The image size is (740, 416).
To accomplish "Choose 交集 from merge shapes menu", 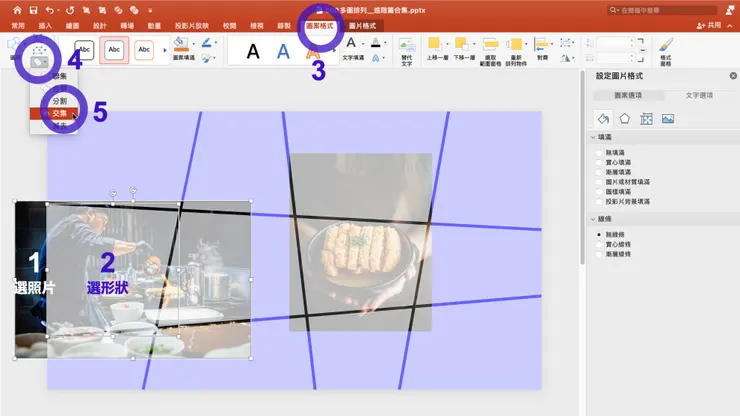I will pos(54,113).
